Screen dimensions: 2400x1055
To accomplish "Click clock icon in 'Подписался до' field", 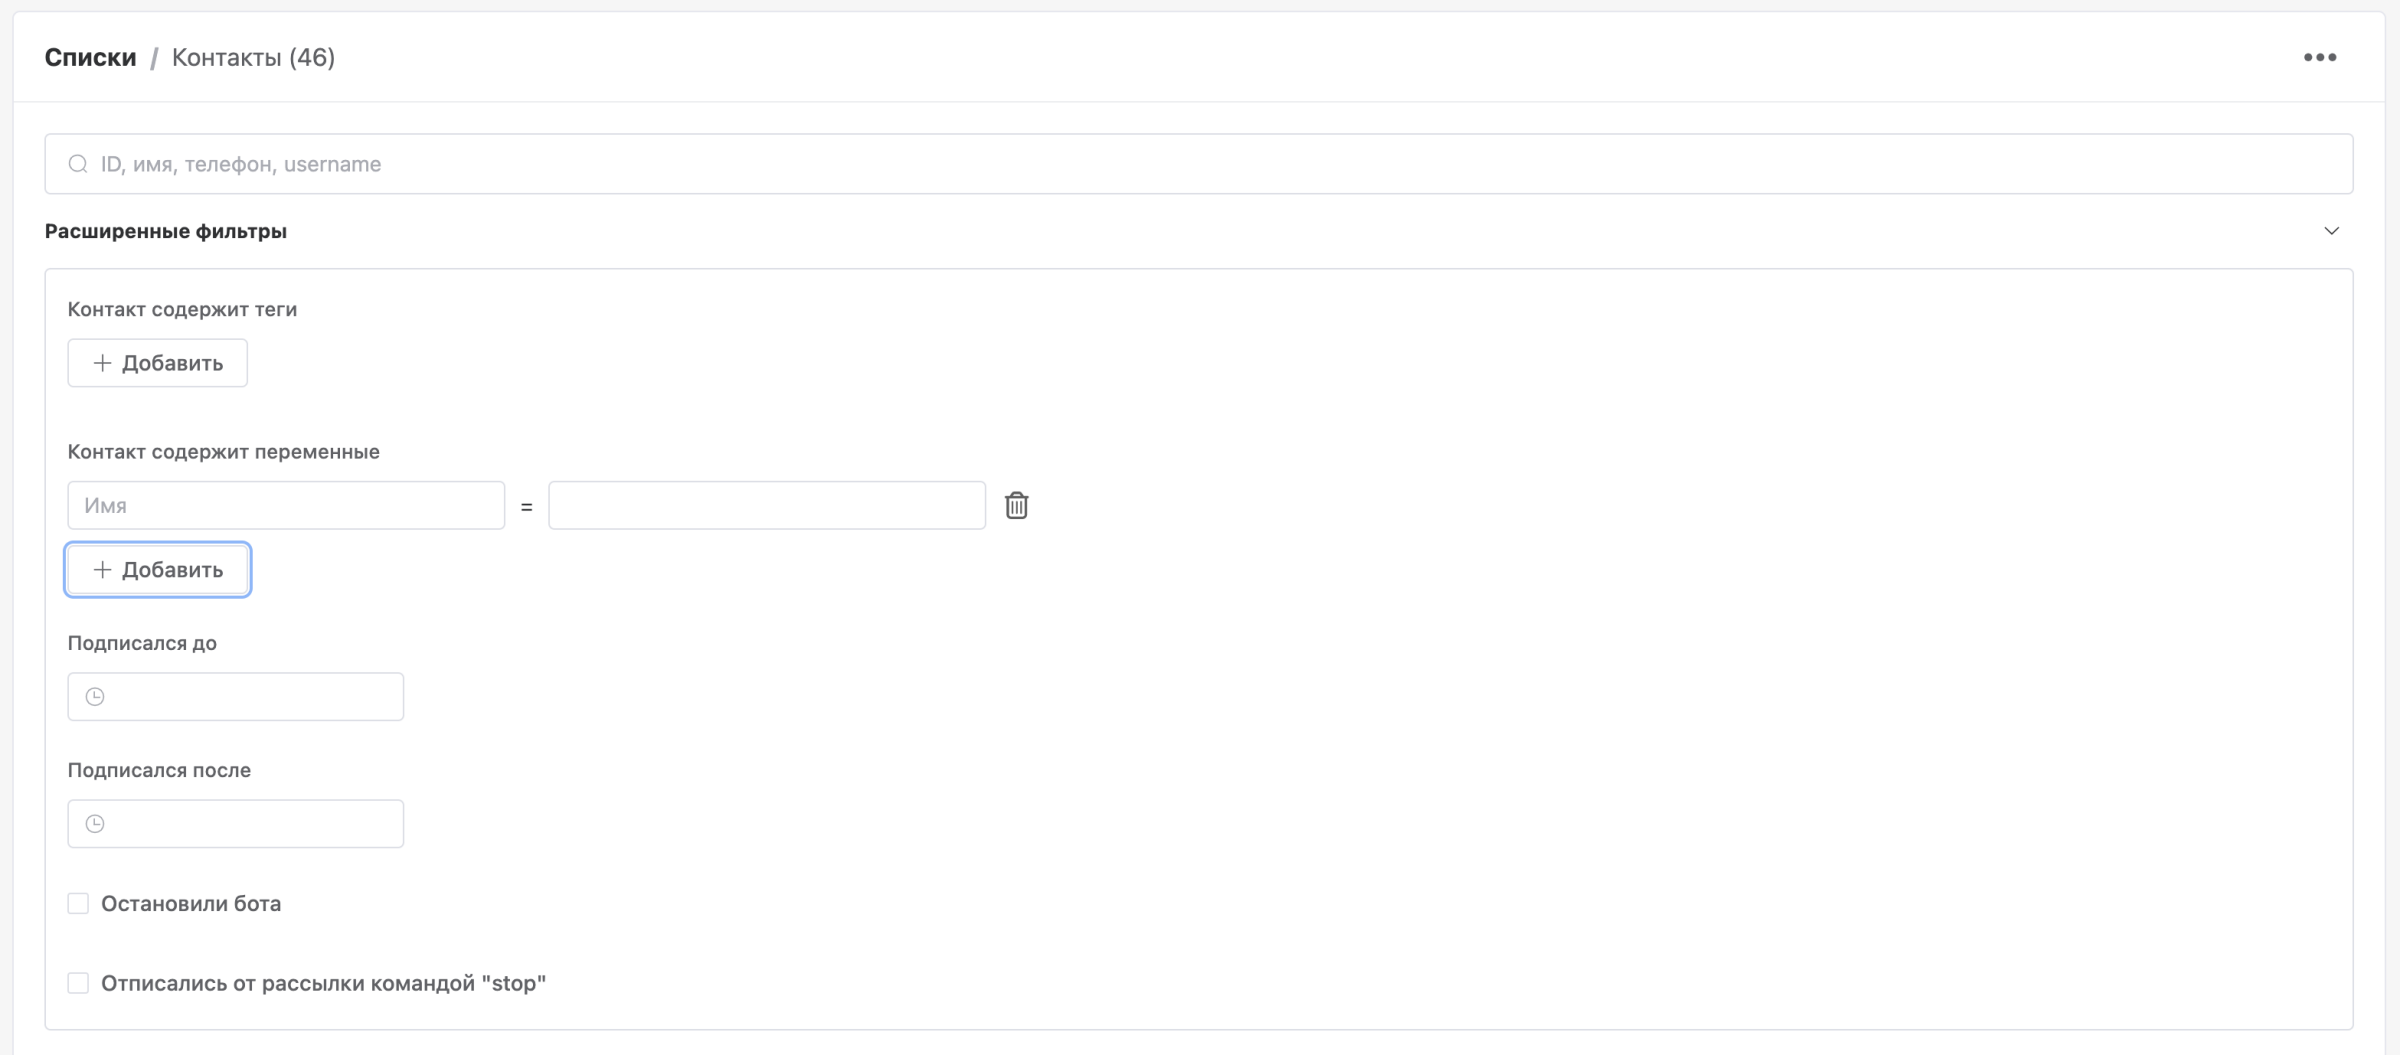I will point(95,697).
